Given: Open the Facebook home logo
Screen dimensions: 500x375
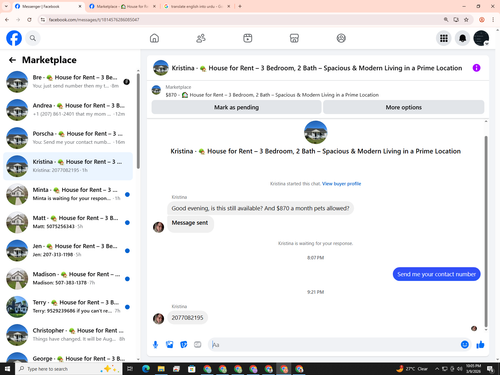Looking at the screenshot, I should tap(14, 38).
